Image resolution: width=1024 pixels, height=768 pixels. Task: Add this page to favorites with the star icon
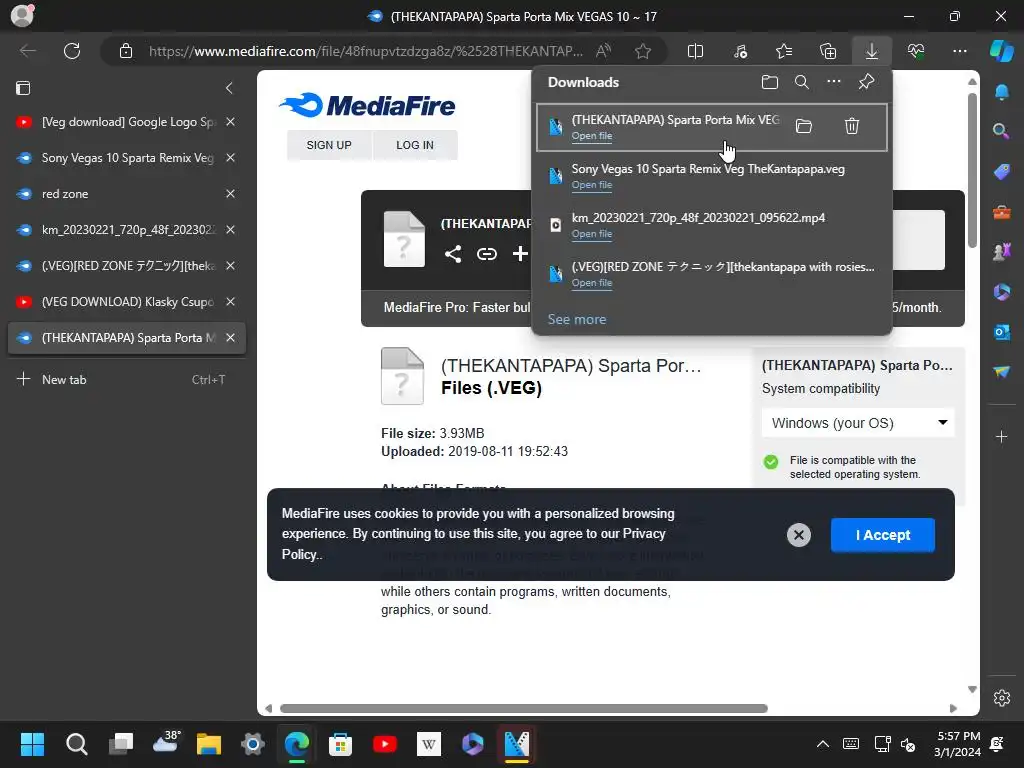(x=643, y=51)
